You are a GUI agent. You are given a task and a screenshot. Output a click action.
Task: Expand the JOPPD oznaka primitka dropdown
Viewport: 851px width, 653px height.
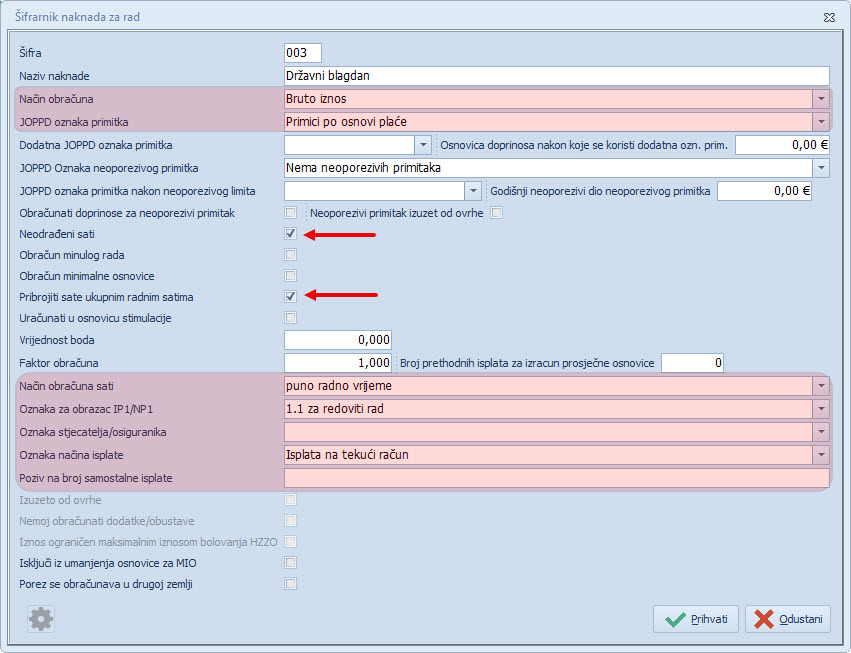(x=821, y=121)
